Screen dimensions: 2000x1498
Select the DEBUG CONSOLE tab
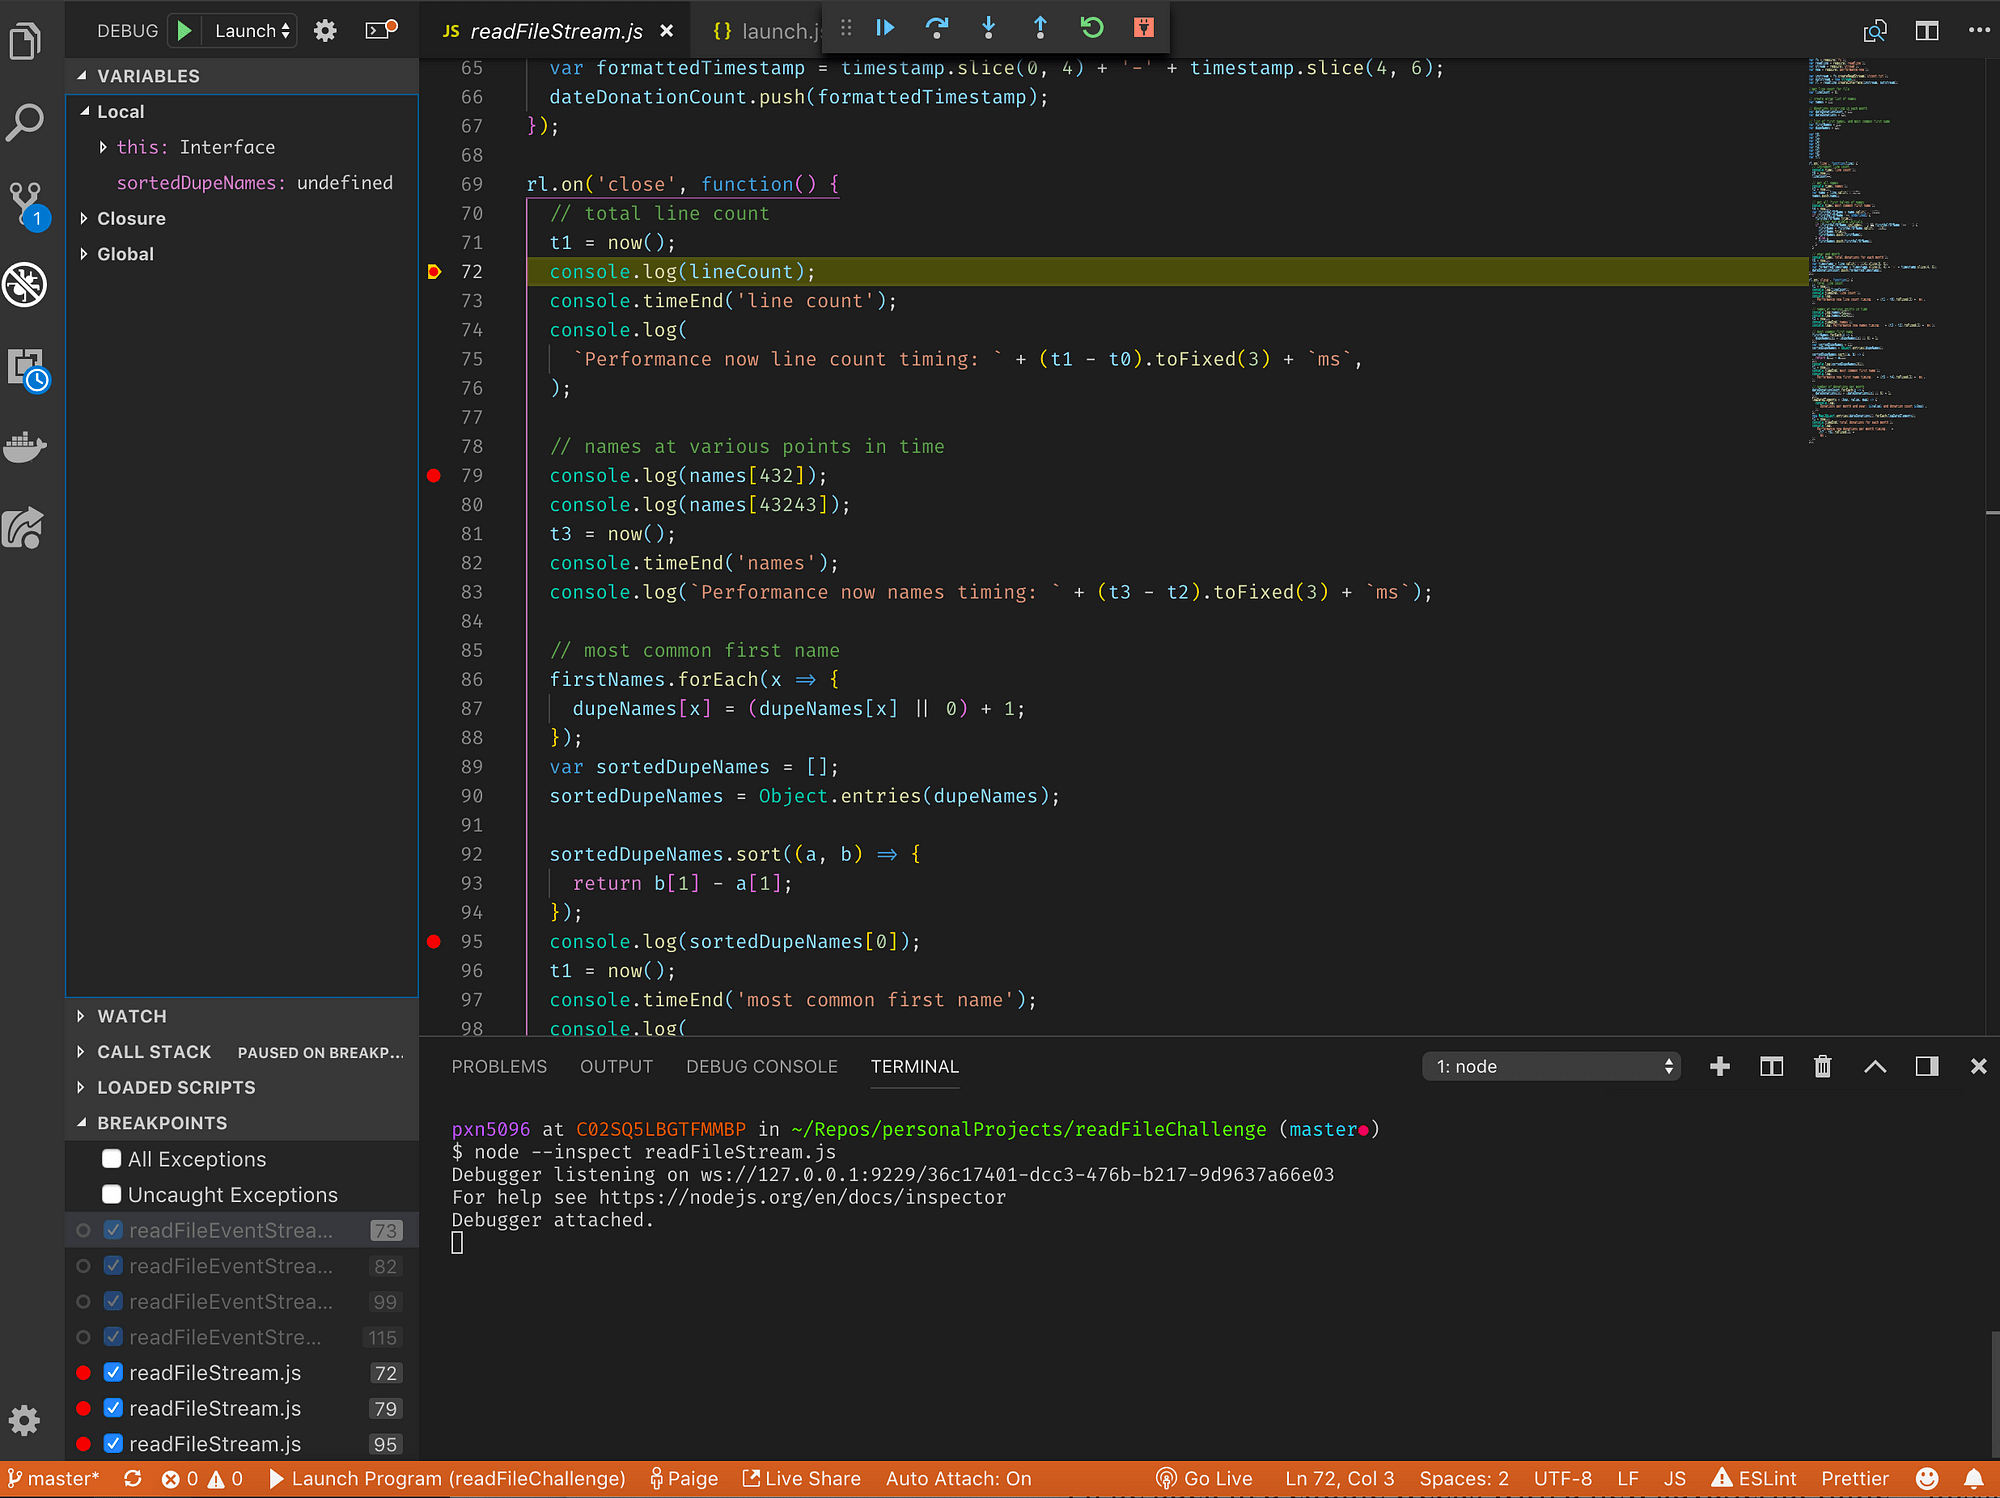pos(762,1067)
